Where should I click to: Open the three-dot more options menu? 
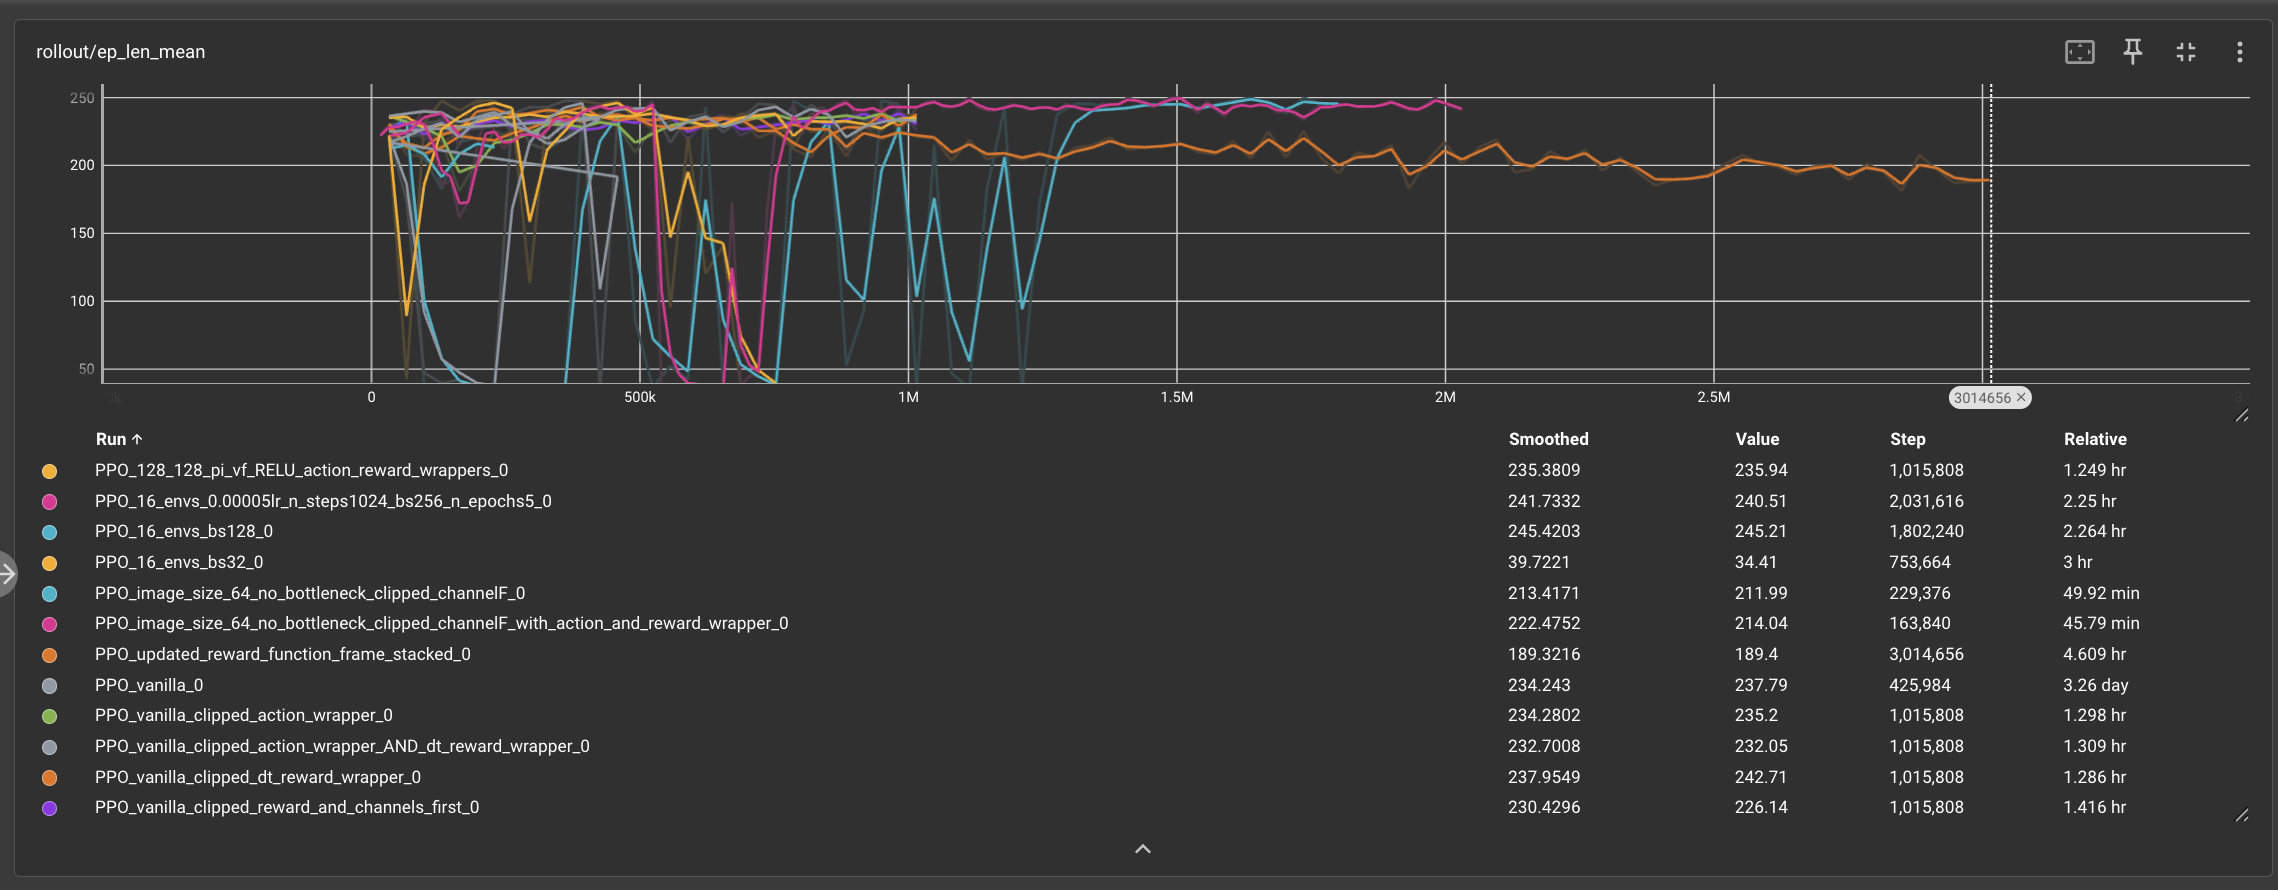(x=2239, y=52)
